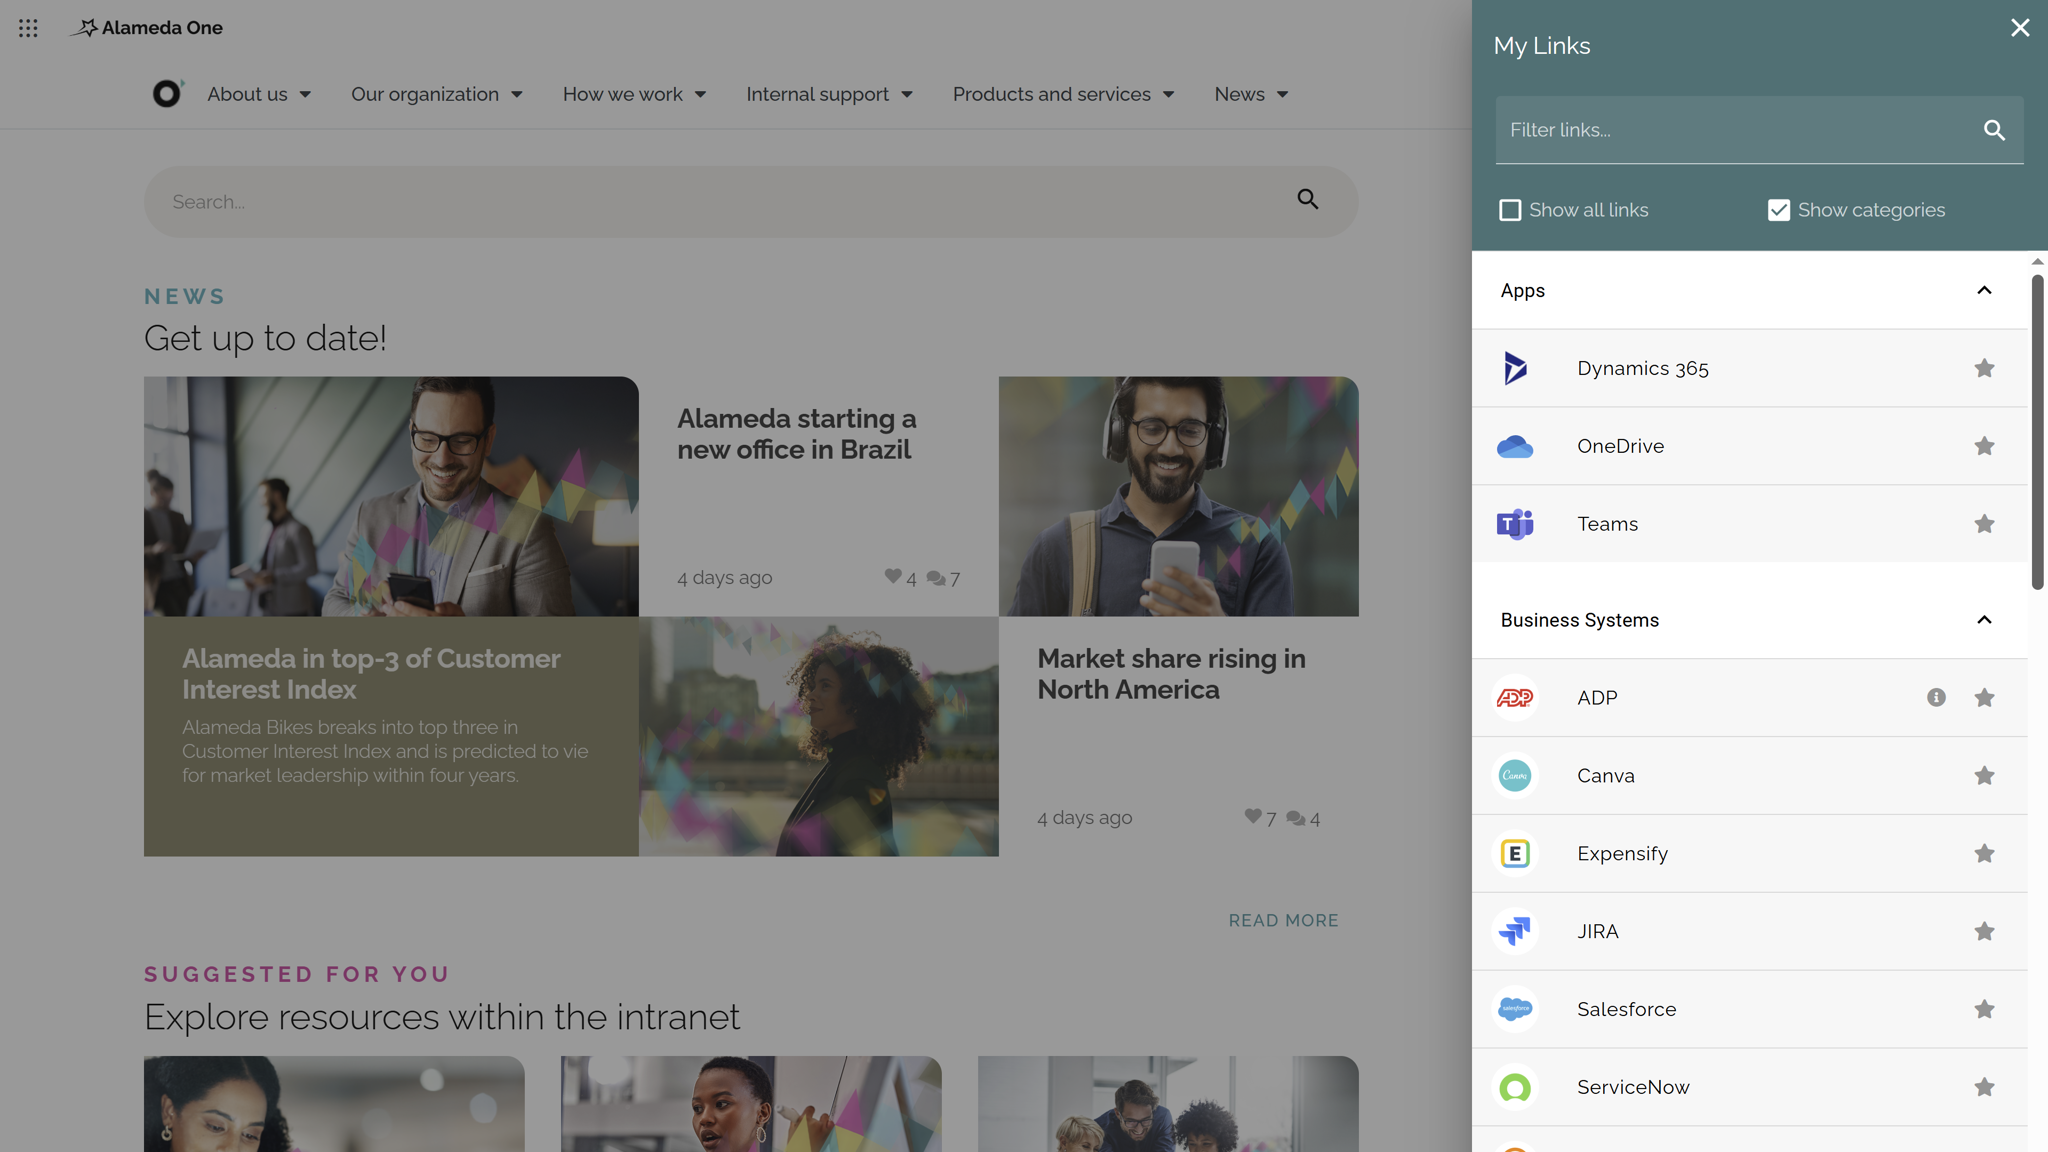Open the Canva logo icon
Viewport: 2048px width, 1152px height.
pos(1515,776)
